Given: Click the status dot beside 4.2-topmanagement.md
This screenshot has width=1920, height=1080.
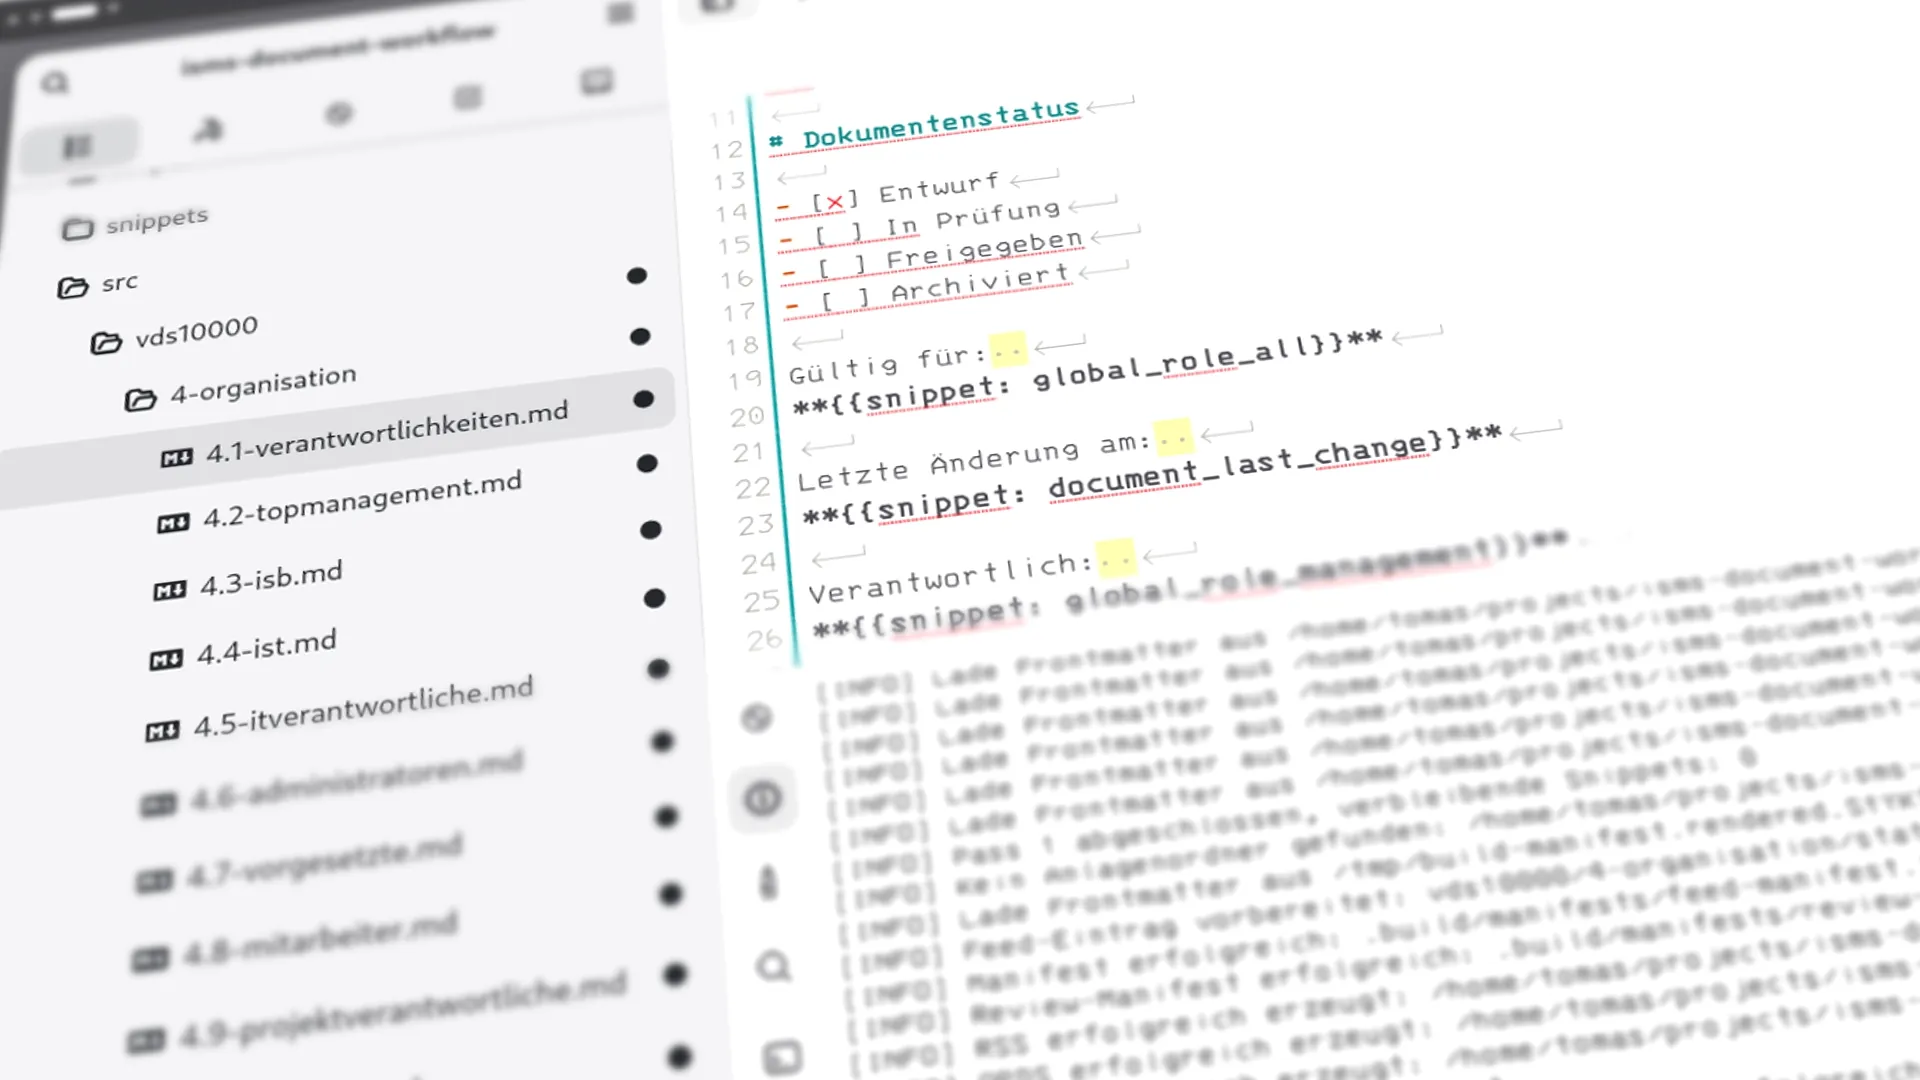Looking at the screenshot, I should [647, 464].
